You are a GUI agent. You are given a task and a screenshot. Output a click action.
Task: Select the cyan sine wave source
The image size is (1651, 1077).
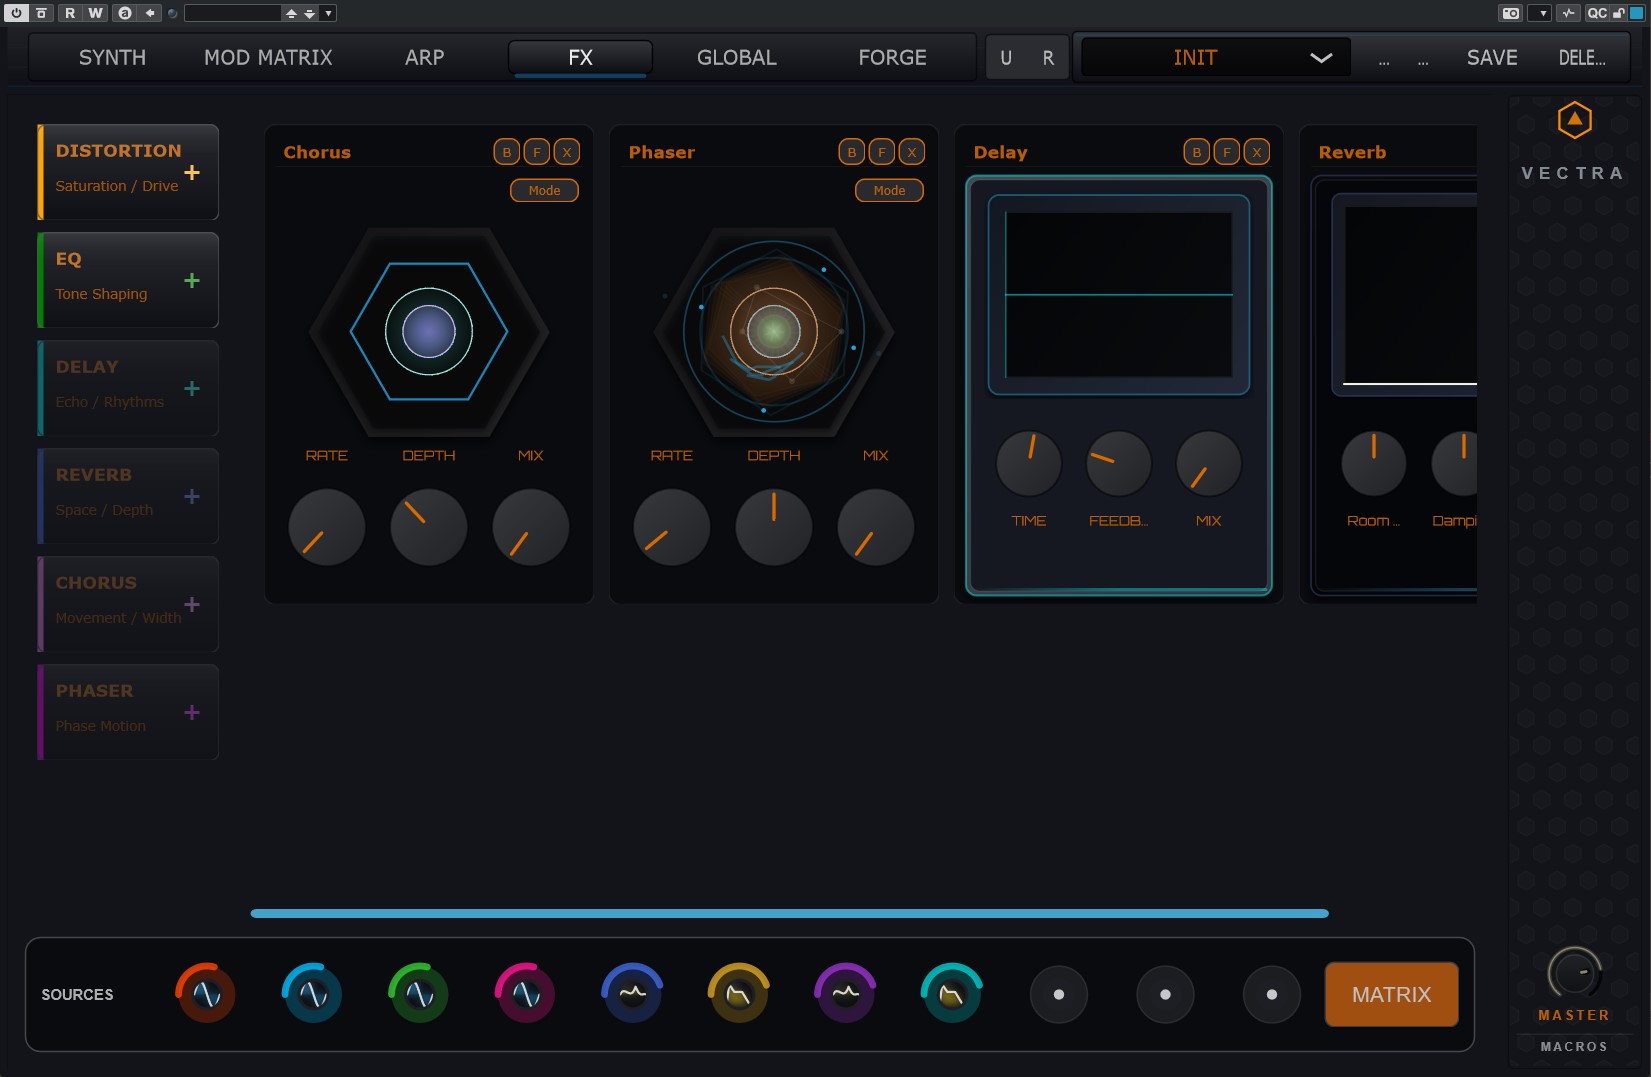point(313,994)
